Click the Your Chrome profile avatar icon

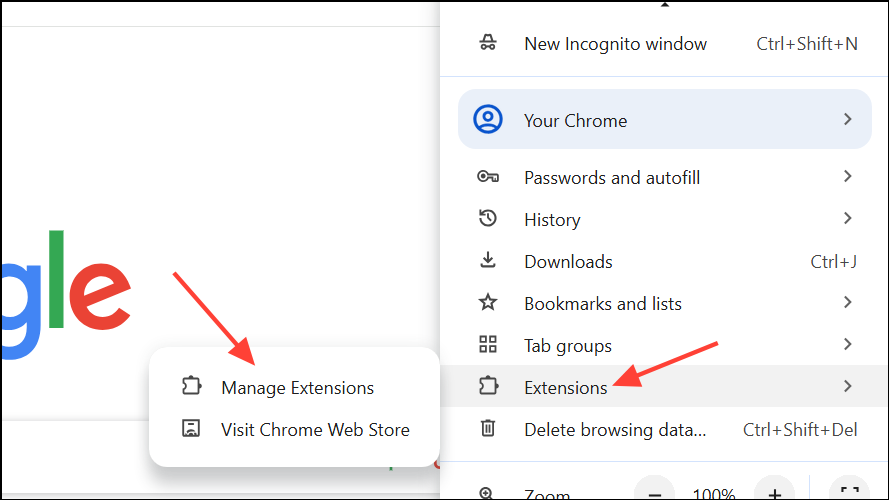click(x=488, y=120)
